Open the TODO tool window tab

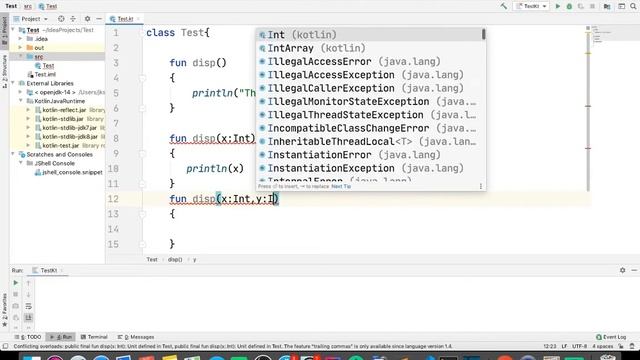28,337
